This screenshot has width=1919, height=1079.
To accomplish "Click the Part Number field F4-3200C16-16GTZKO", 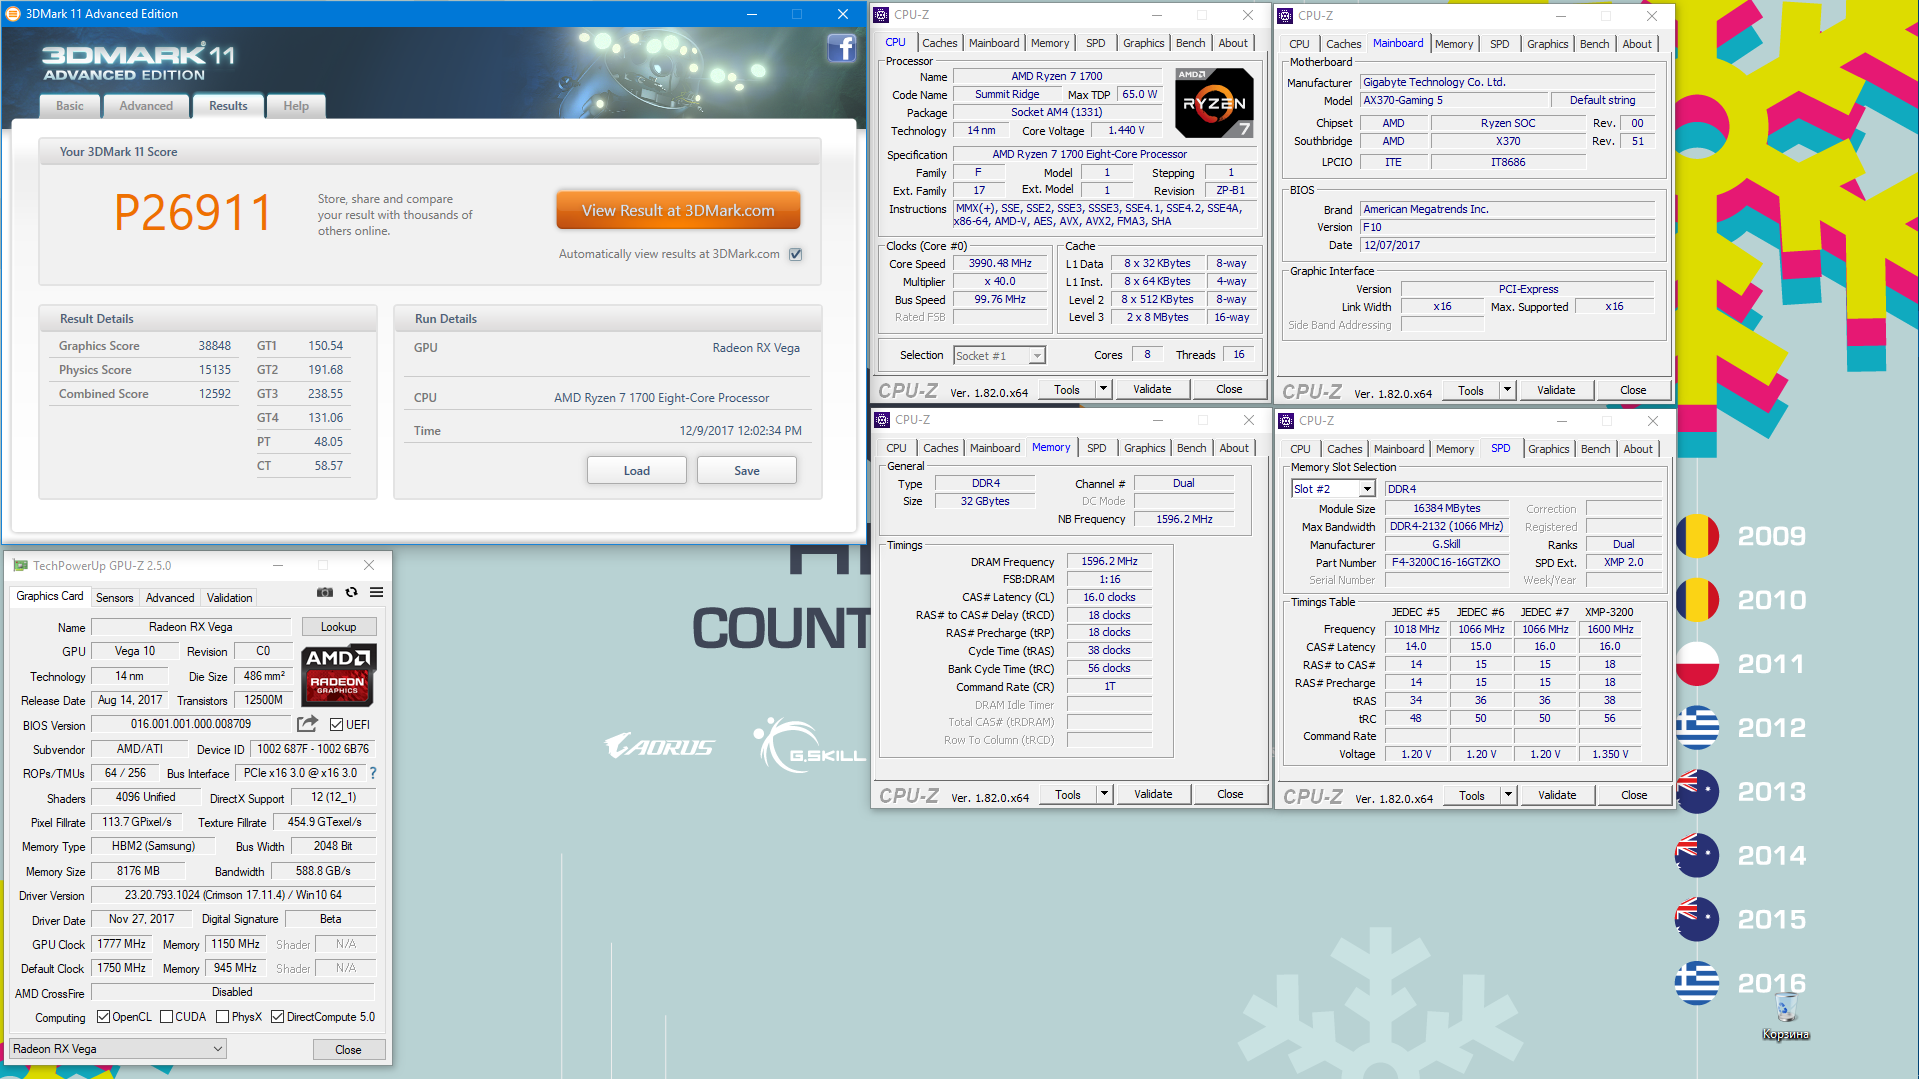I will (1446, 563).
